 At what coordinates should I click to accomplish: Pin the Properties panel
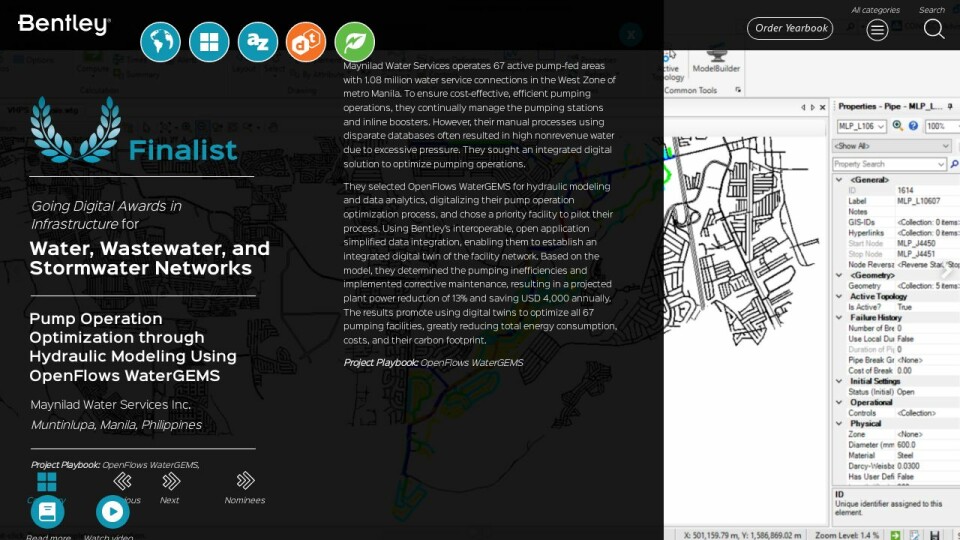tap(950, 107)
